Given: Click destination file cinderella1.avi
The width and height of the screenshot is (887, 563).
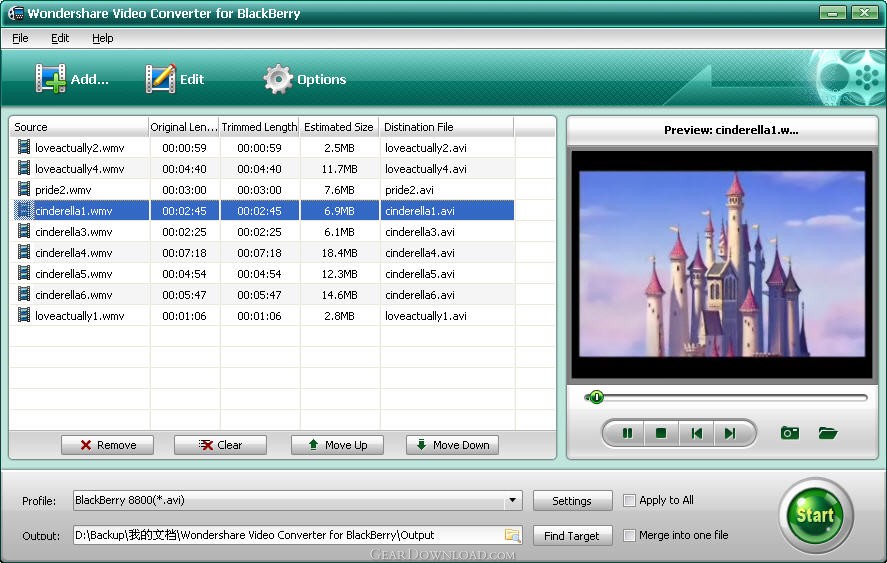Looking at the screenshot, I should (420, 210).
